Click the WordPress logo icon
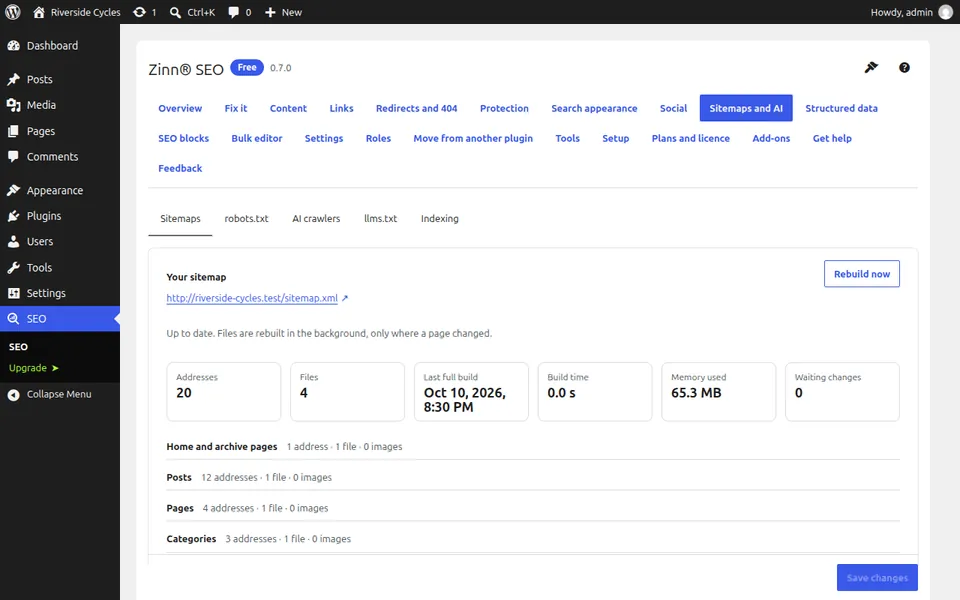The height and width of the screenshot is (600, 960). tap(13, 12)
